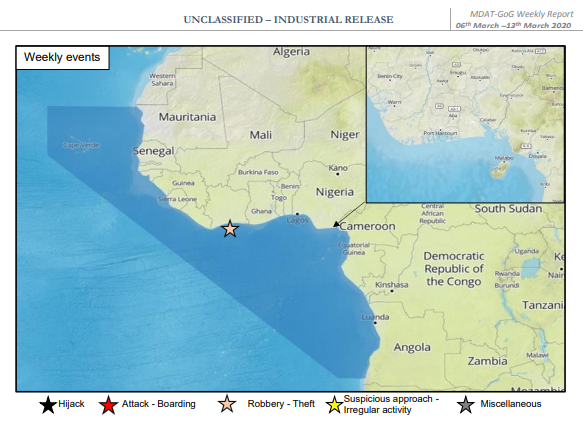Click the Benin City label in inset map

(390, 76)
